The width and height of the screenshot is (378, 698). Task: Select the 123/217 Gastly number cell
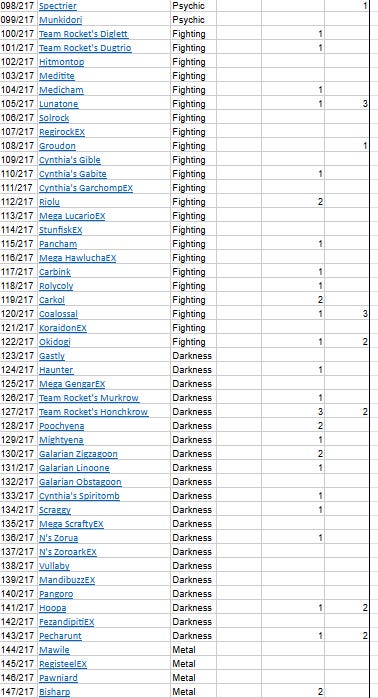coord(18,356)
